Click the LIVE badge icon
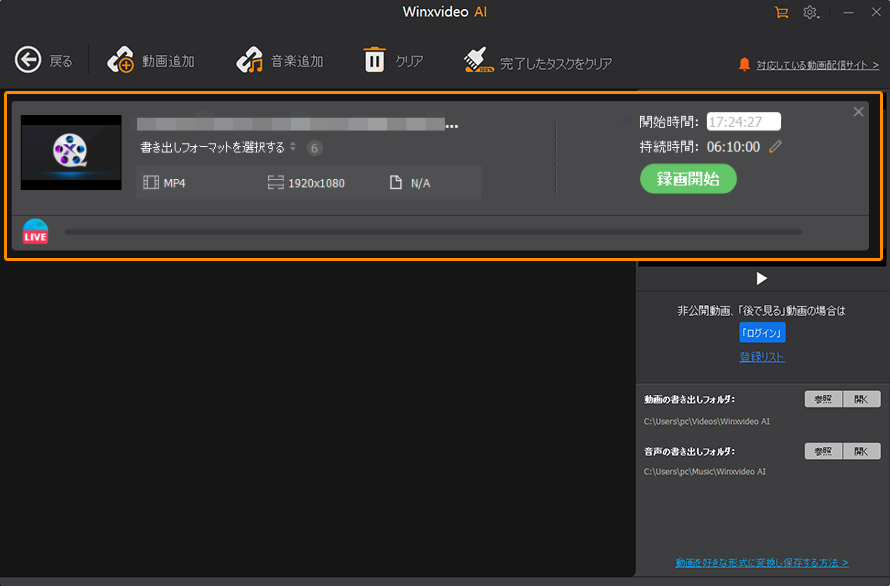The width and height of the screenshot is (890, 586). [35, 231]
